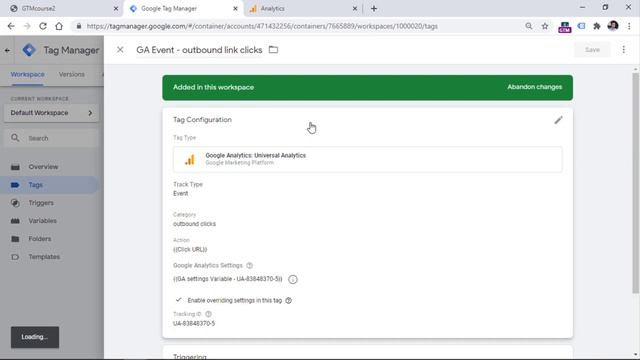
Task: Click the {{Click URL}} action value
Action: (190, 249)
